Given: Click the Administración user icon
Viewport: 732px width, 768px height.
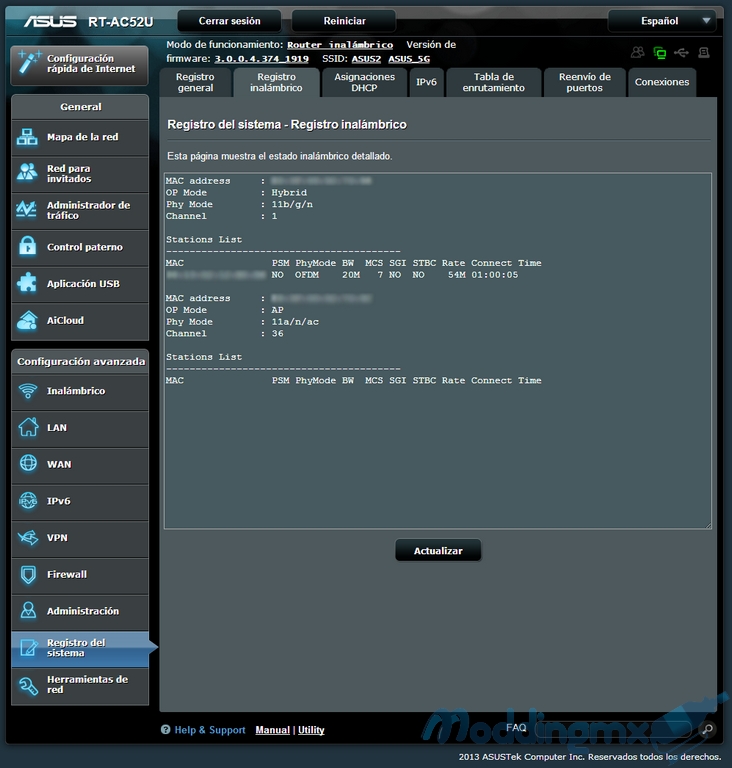Looking at the screenshot, I should tap(28, 611).
